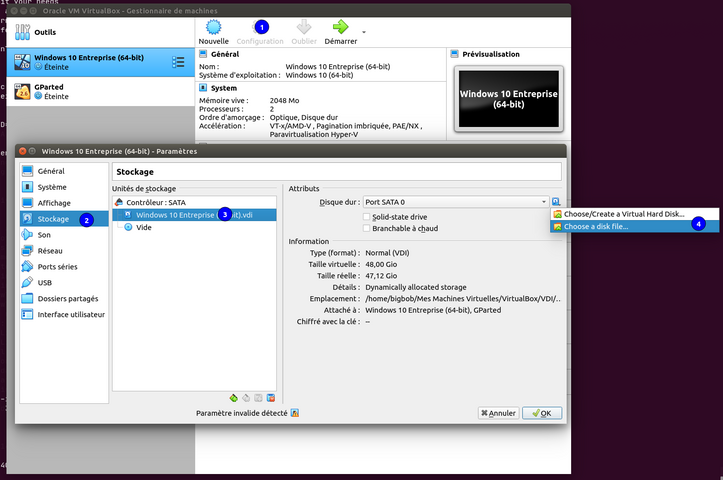The width and height of the screenshot is (723, 480).
Task: Click the greyed add attachment icon
Action: tap(259, 398)
